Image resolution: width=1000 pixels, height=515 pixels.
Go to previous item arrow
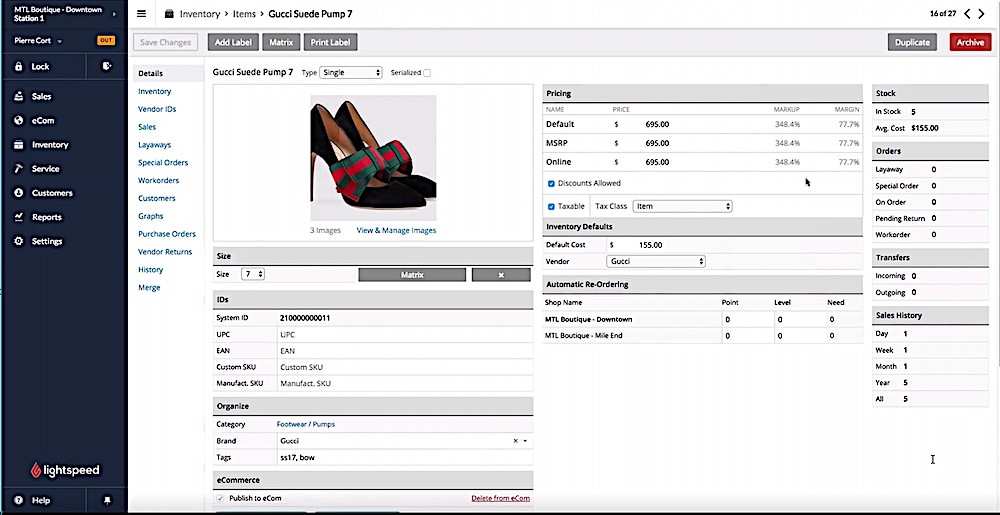(967, 13)
